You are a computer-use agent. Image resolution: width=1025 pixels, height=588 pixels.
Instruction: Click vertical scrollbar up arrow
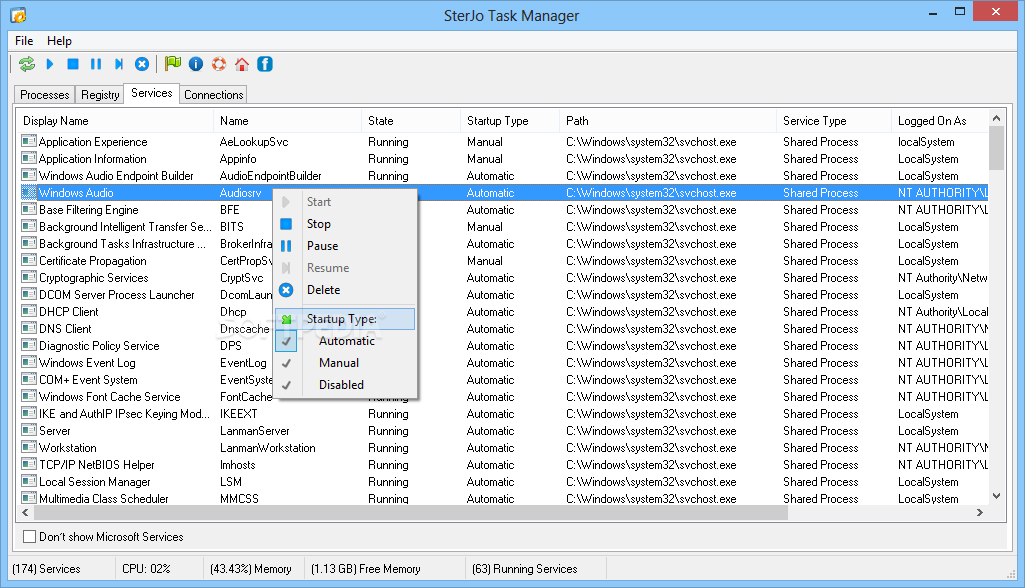coord(996,118)
